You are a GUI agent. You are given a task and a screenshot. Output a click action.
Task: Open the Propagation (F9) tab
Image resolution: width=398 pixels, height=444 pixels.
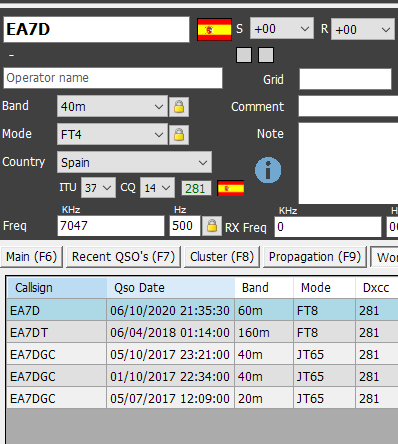click(x=315, y=257)
